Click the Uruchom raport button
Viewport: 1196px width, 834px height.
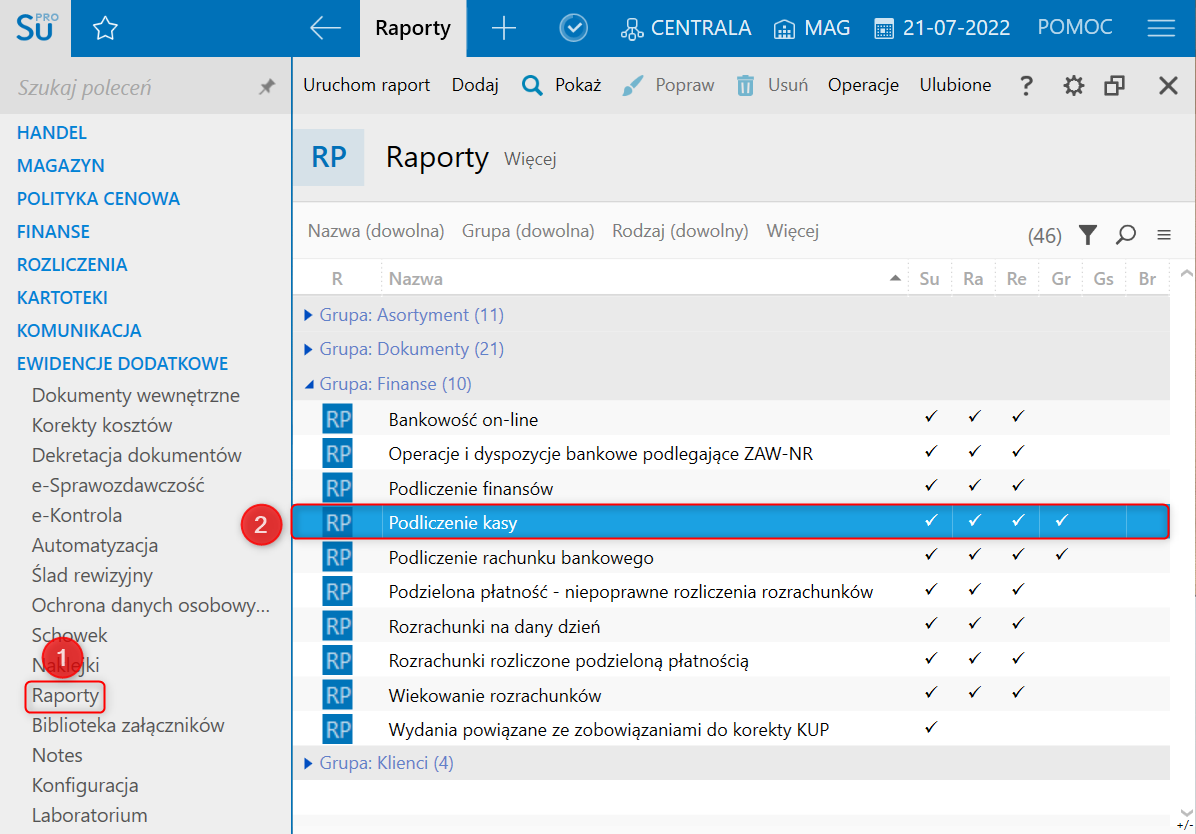pyautogui.click(x=366, y=85)
